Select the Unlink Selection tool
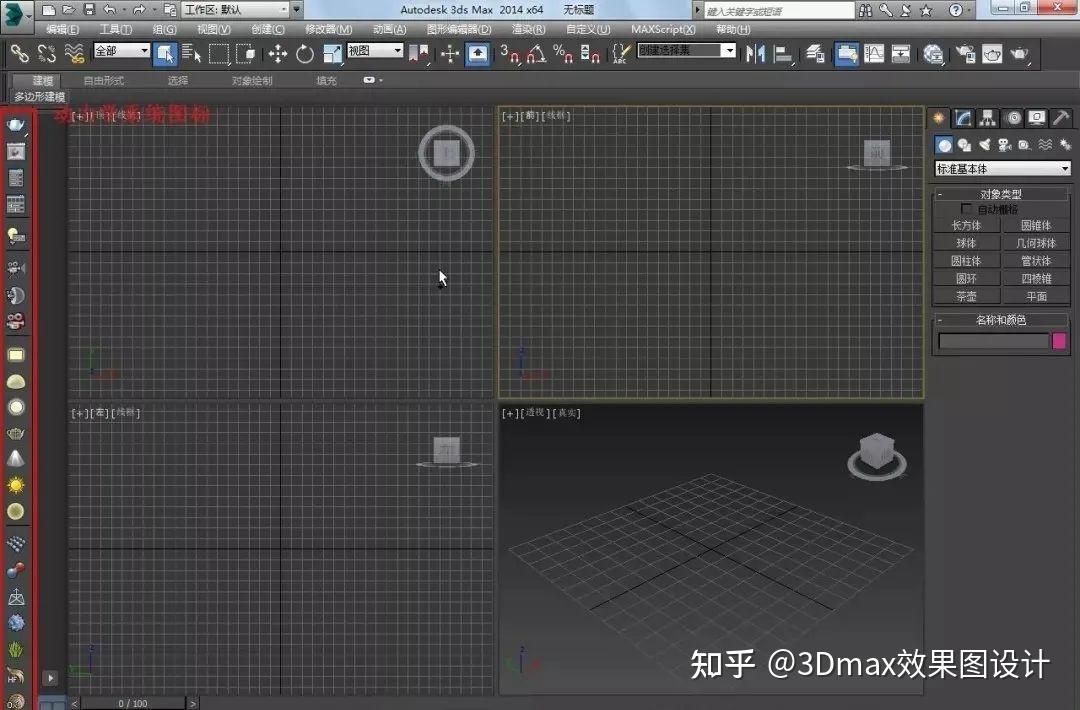 pos(47,53)
